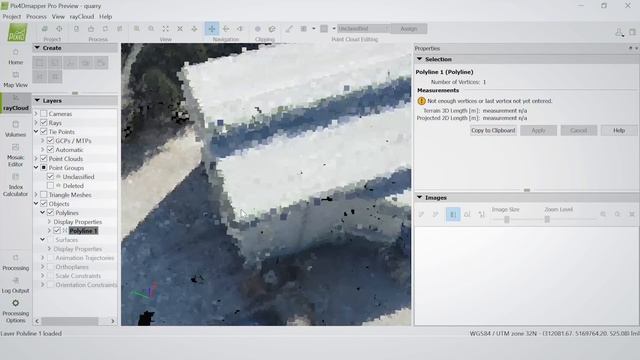Open the rayCloud menu
Image resolution: width=640 pixels, height=360 pixels.
tap(82, 16)
